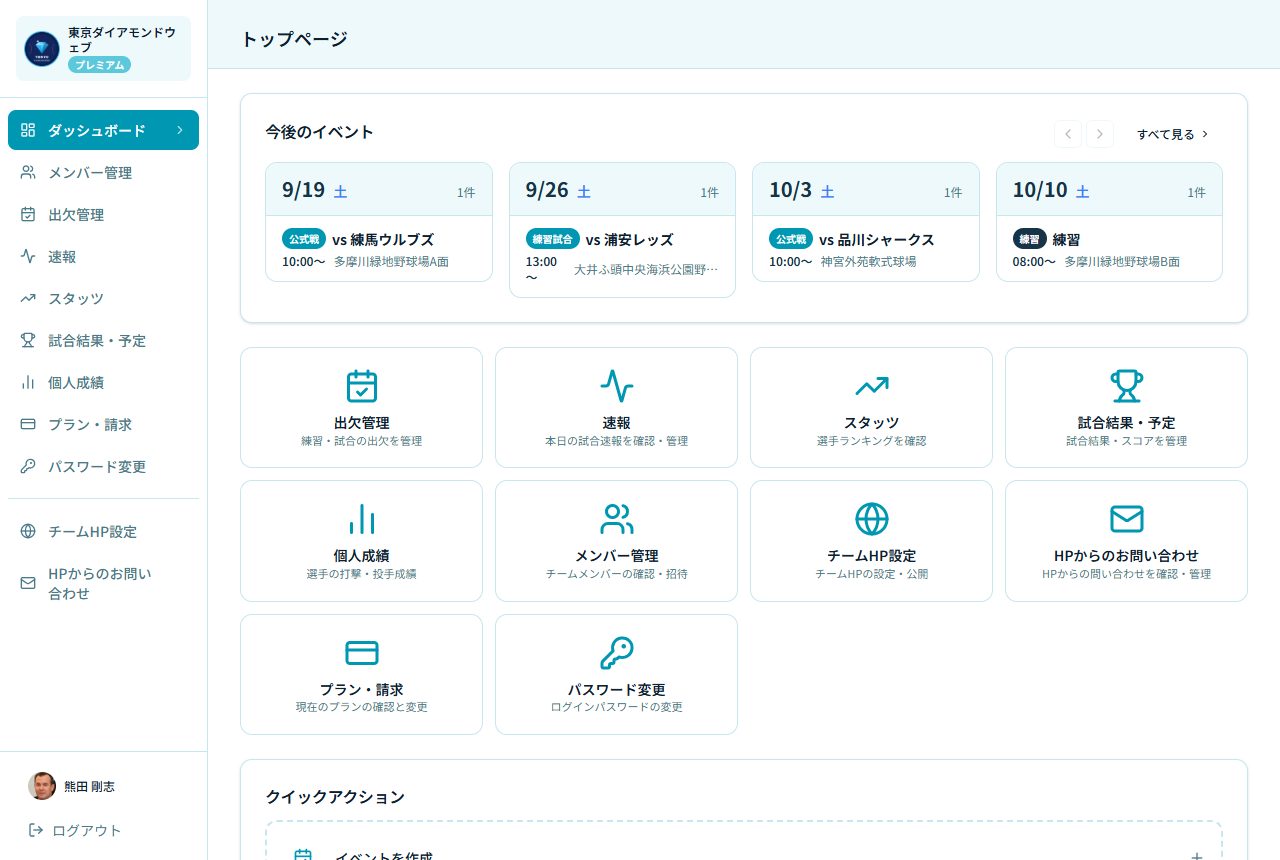This screenshot has width=1280, height=860.
Task: Open 速報 in the sidebar menu
Action: click(x=104, y=257)
